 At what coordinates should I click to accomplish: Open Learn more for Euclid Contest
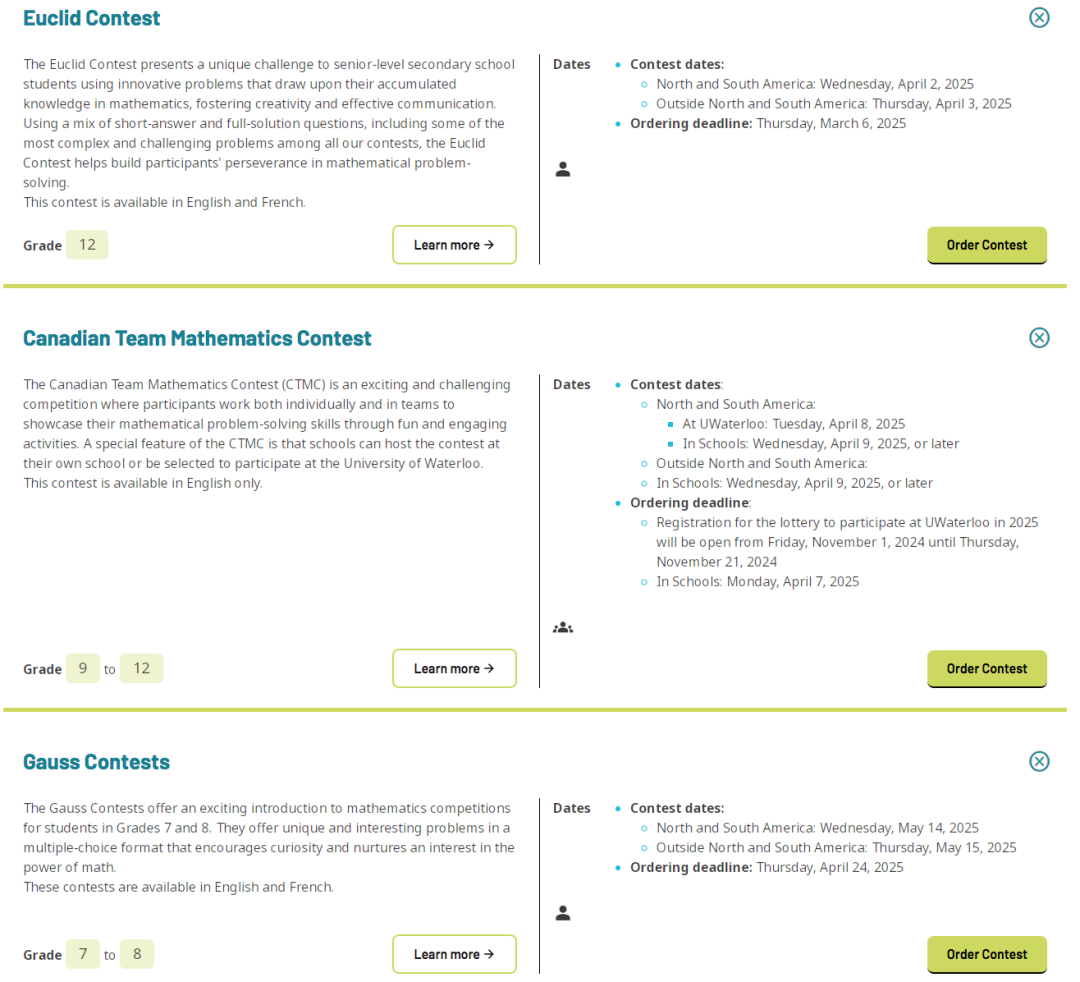[x=454, y=245]
